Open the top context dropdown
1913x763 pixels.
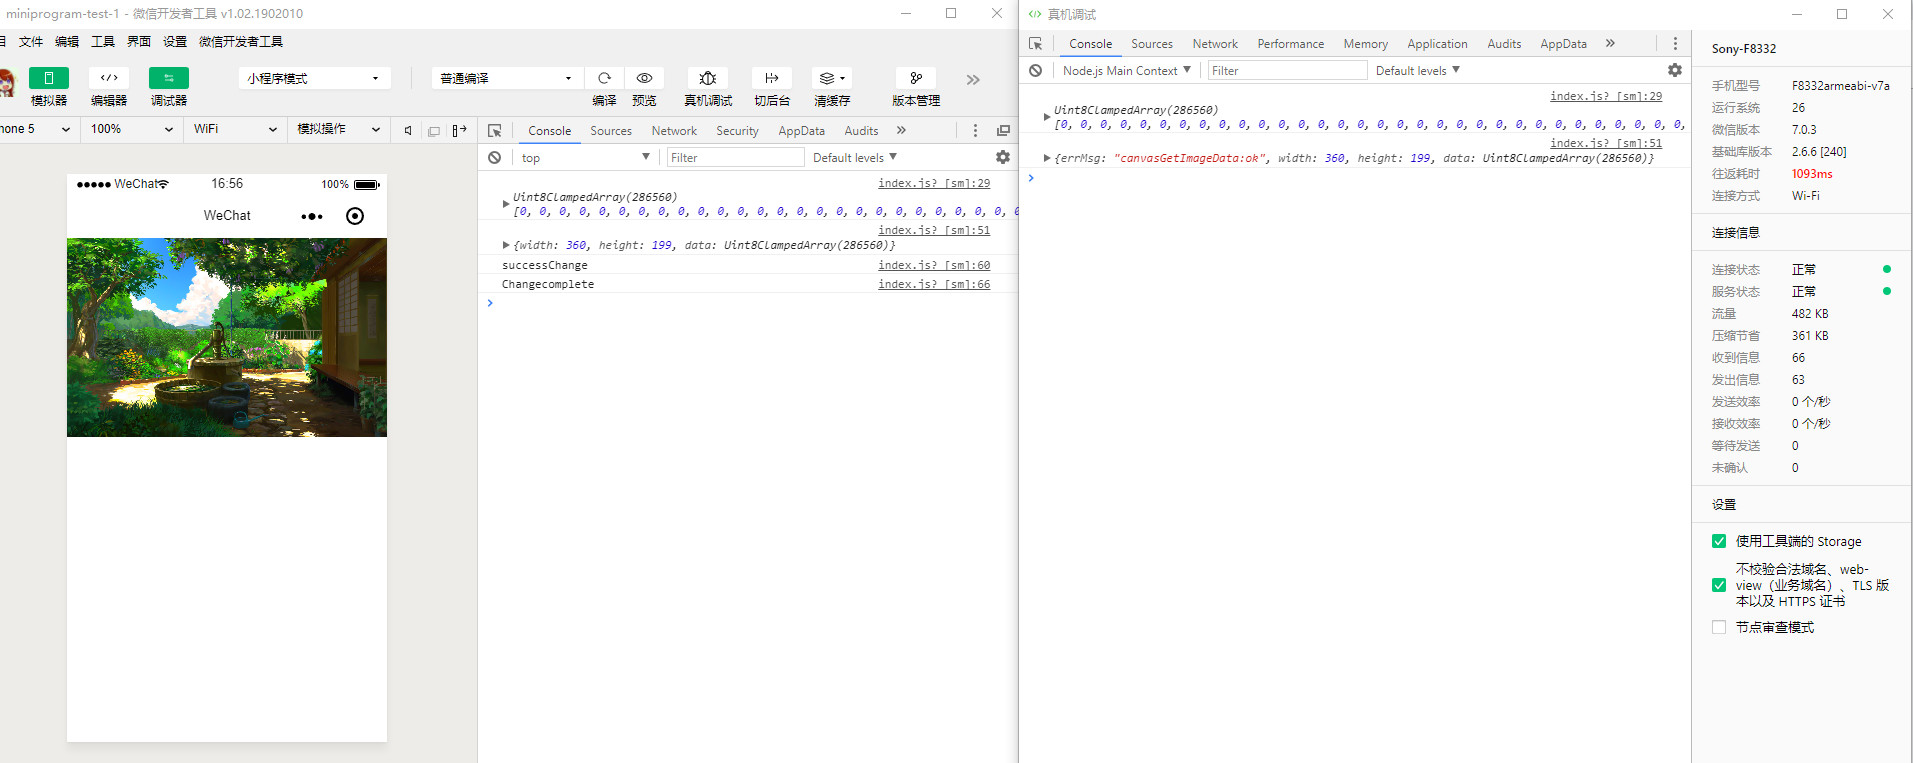point(585,158)
